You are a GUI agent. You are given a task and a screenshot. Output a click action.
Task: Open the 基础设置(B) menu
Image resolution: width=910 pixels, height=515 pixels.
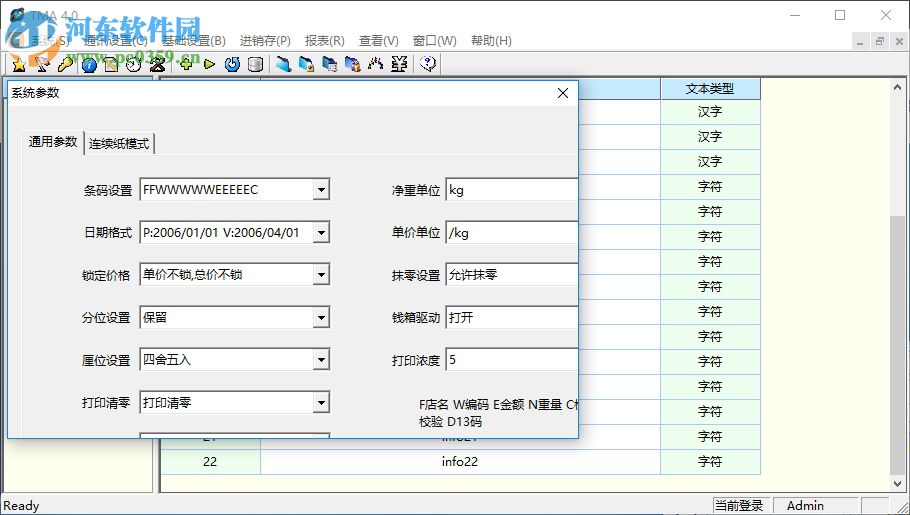point(193,41)
